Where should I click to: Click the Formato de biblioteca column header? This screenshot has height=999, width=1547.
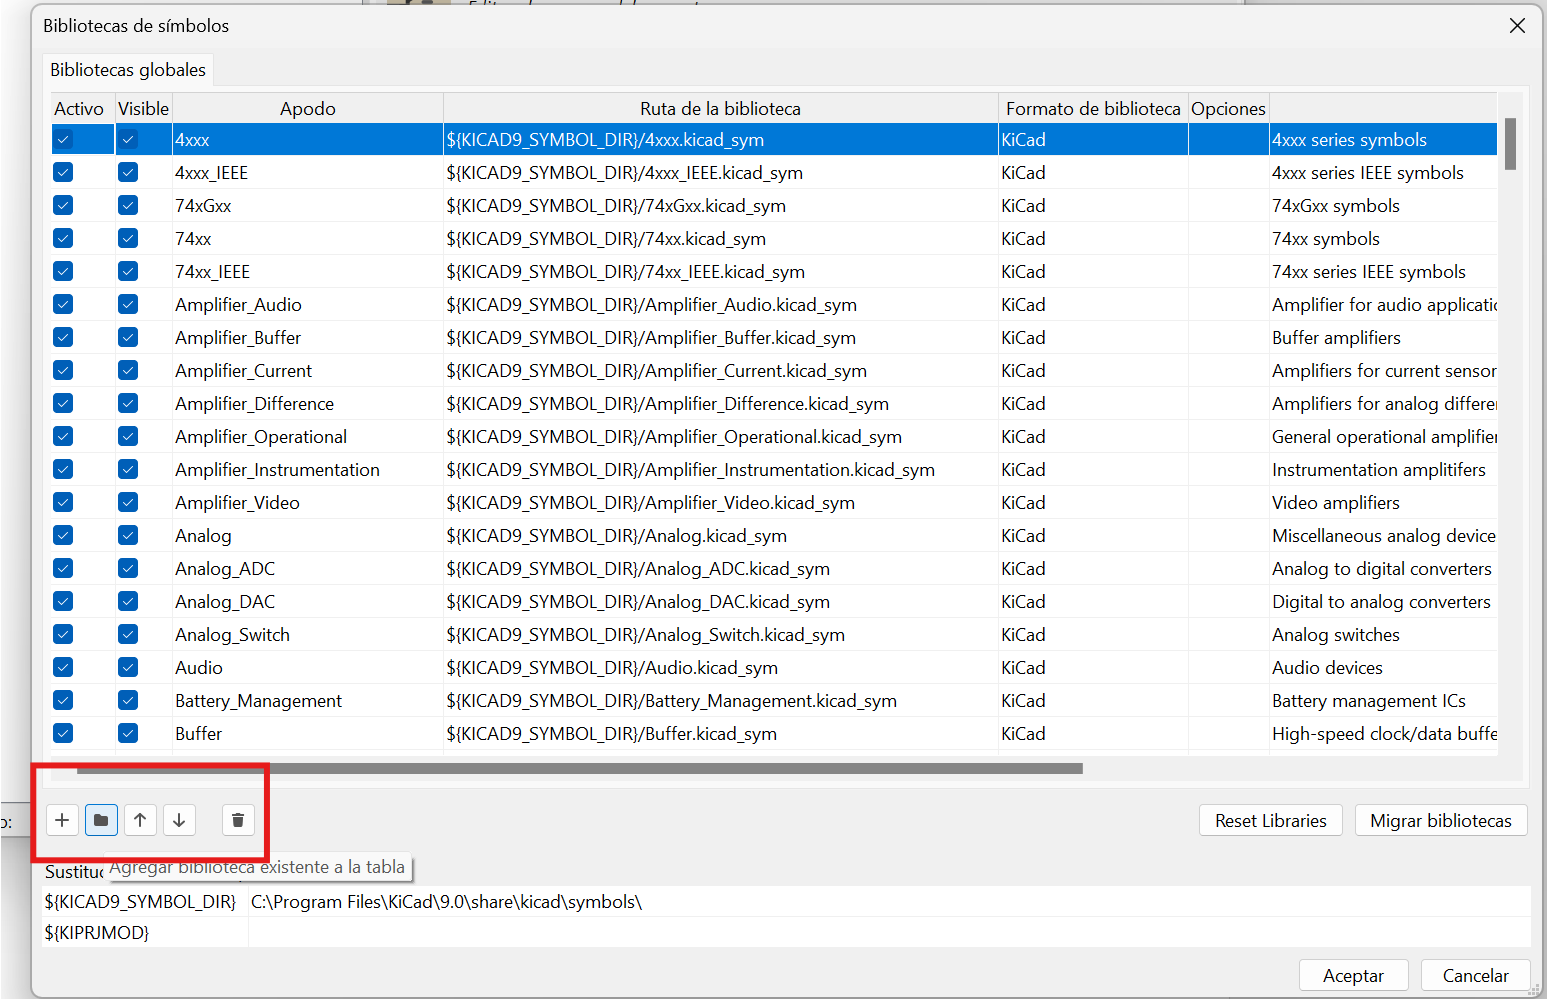tap(1093, 108)
